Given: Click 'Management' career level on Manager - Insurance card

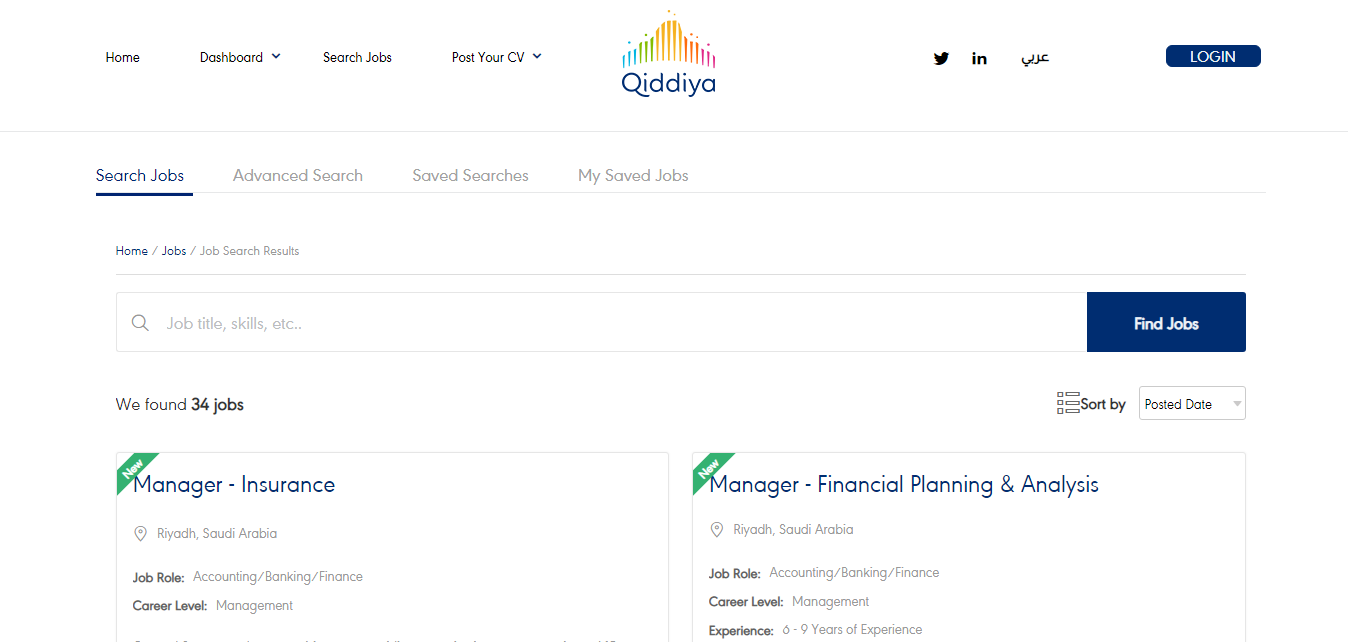Looking at the screenshot, I should click(x=254, y=606).
